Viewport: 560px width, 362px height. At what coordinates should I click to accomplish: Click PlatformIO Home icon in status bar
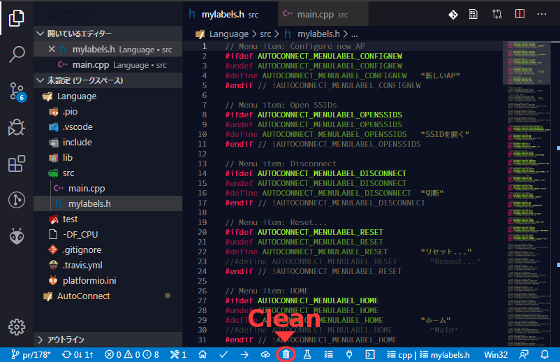(x=202, y=355)
